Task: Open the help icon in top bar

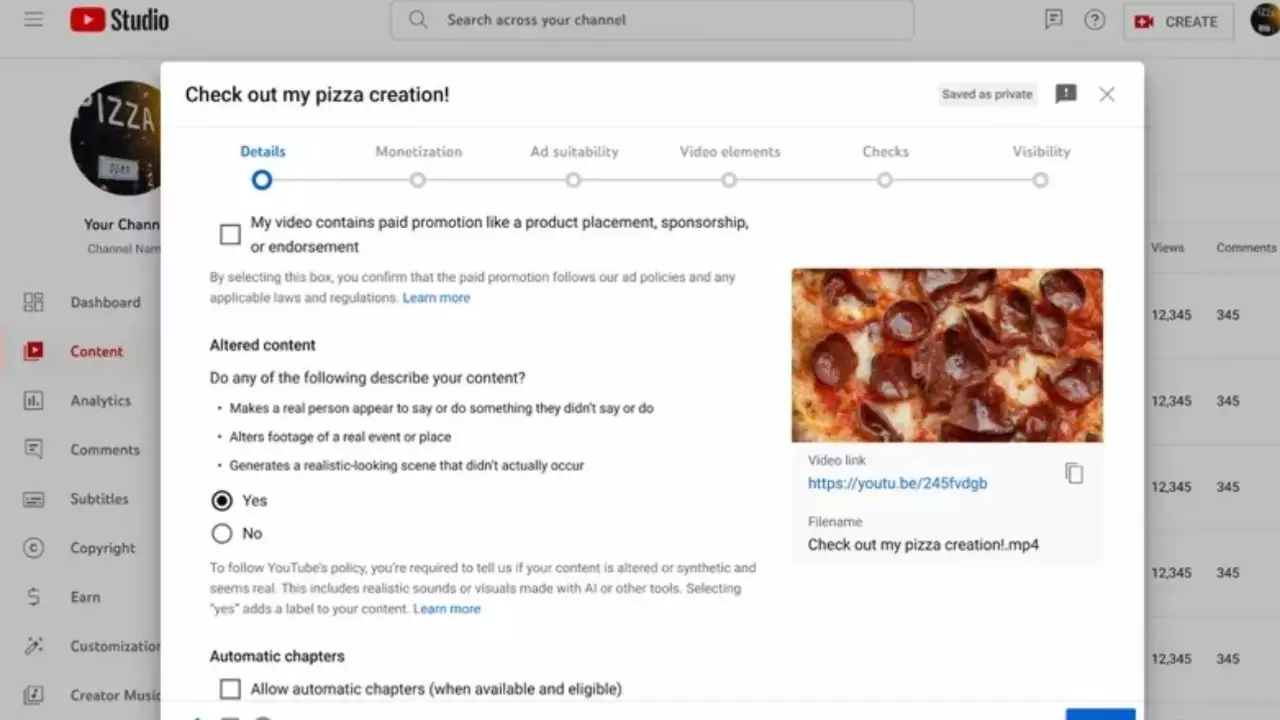Action: [1094, 20]
